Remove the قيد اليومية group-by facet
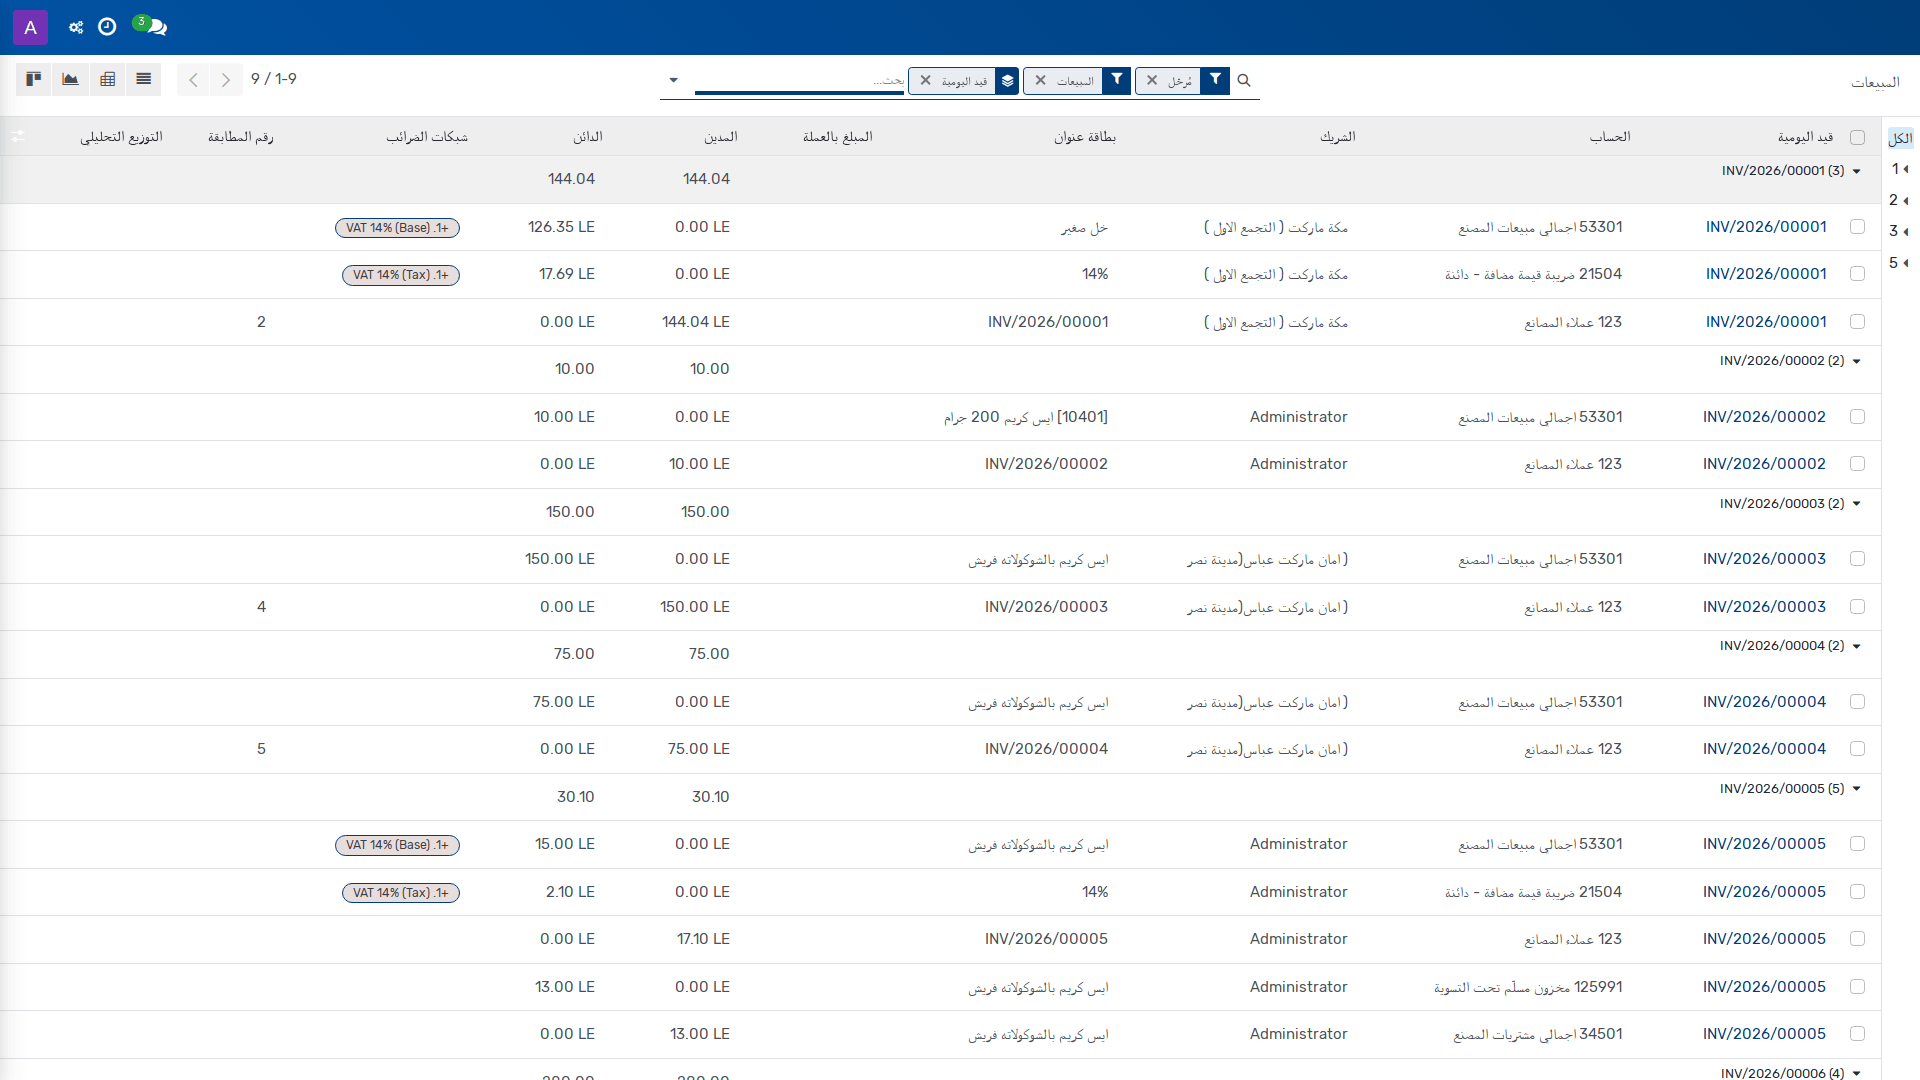This screenshot has height=1080, width=1920. [x=925, y=80]
